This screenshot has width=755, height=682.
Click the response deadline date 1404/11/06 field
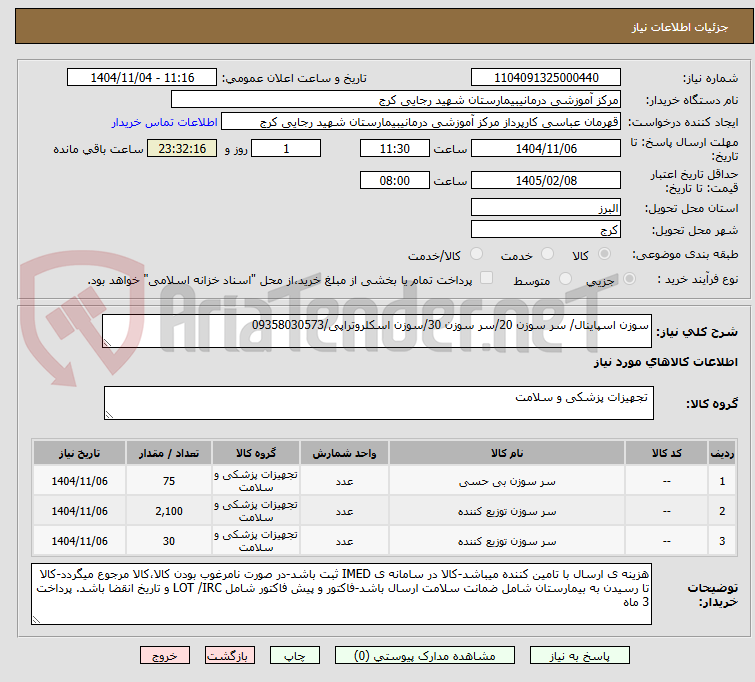click(x=546, y=148)
